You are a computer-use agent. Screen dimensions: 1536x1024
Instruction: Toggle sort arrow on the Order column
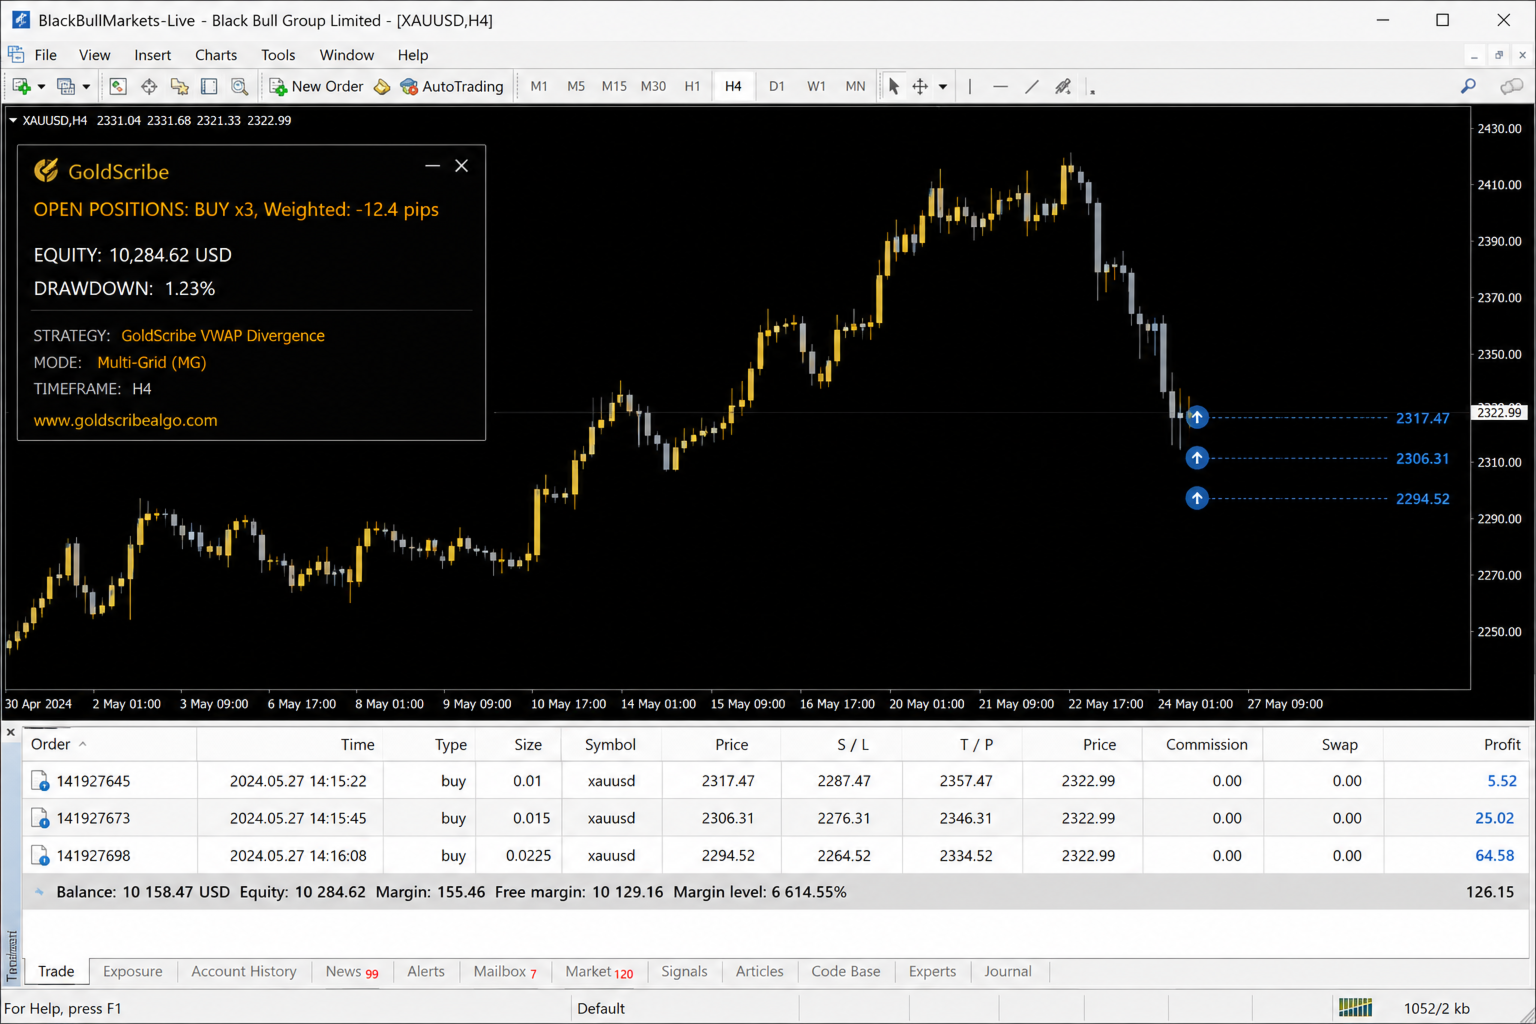tap(83, 744)
